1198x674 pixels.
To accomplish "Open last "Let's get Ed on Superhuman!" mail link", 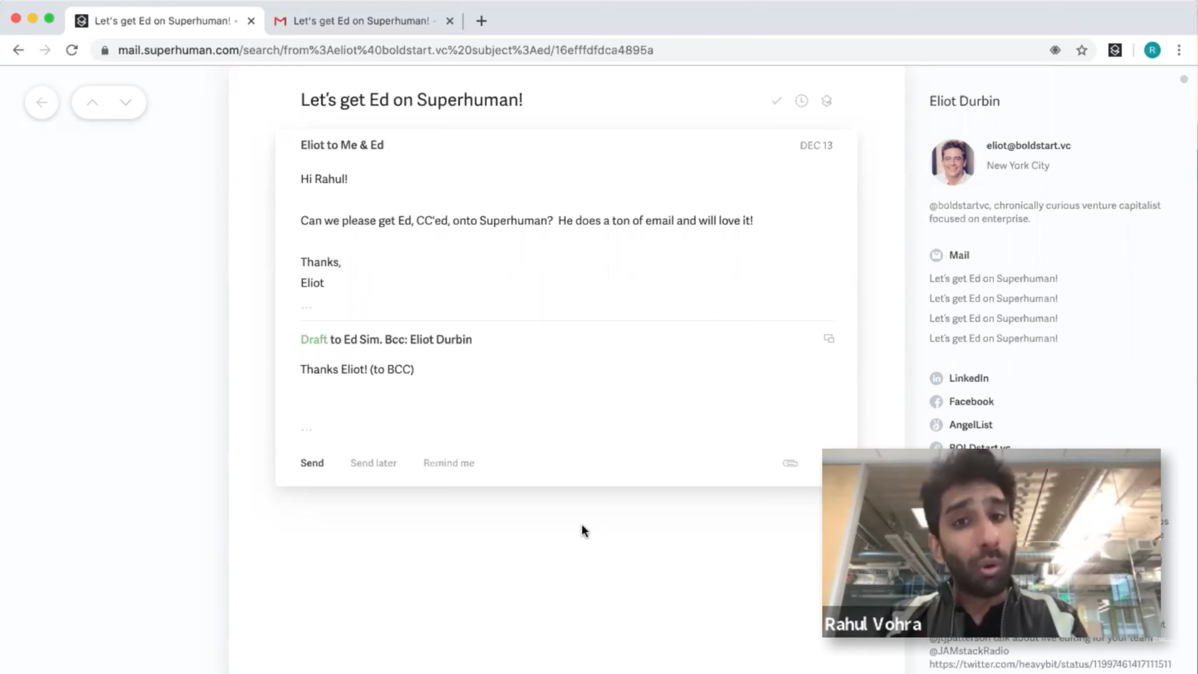I will click(x=993, y=338).
